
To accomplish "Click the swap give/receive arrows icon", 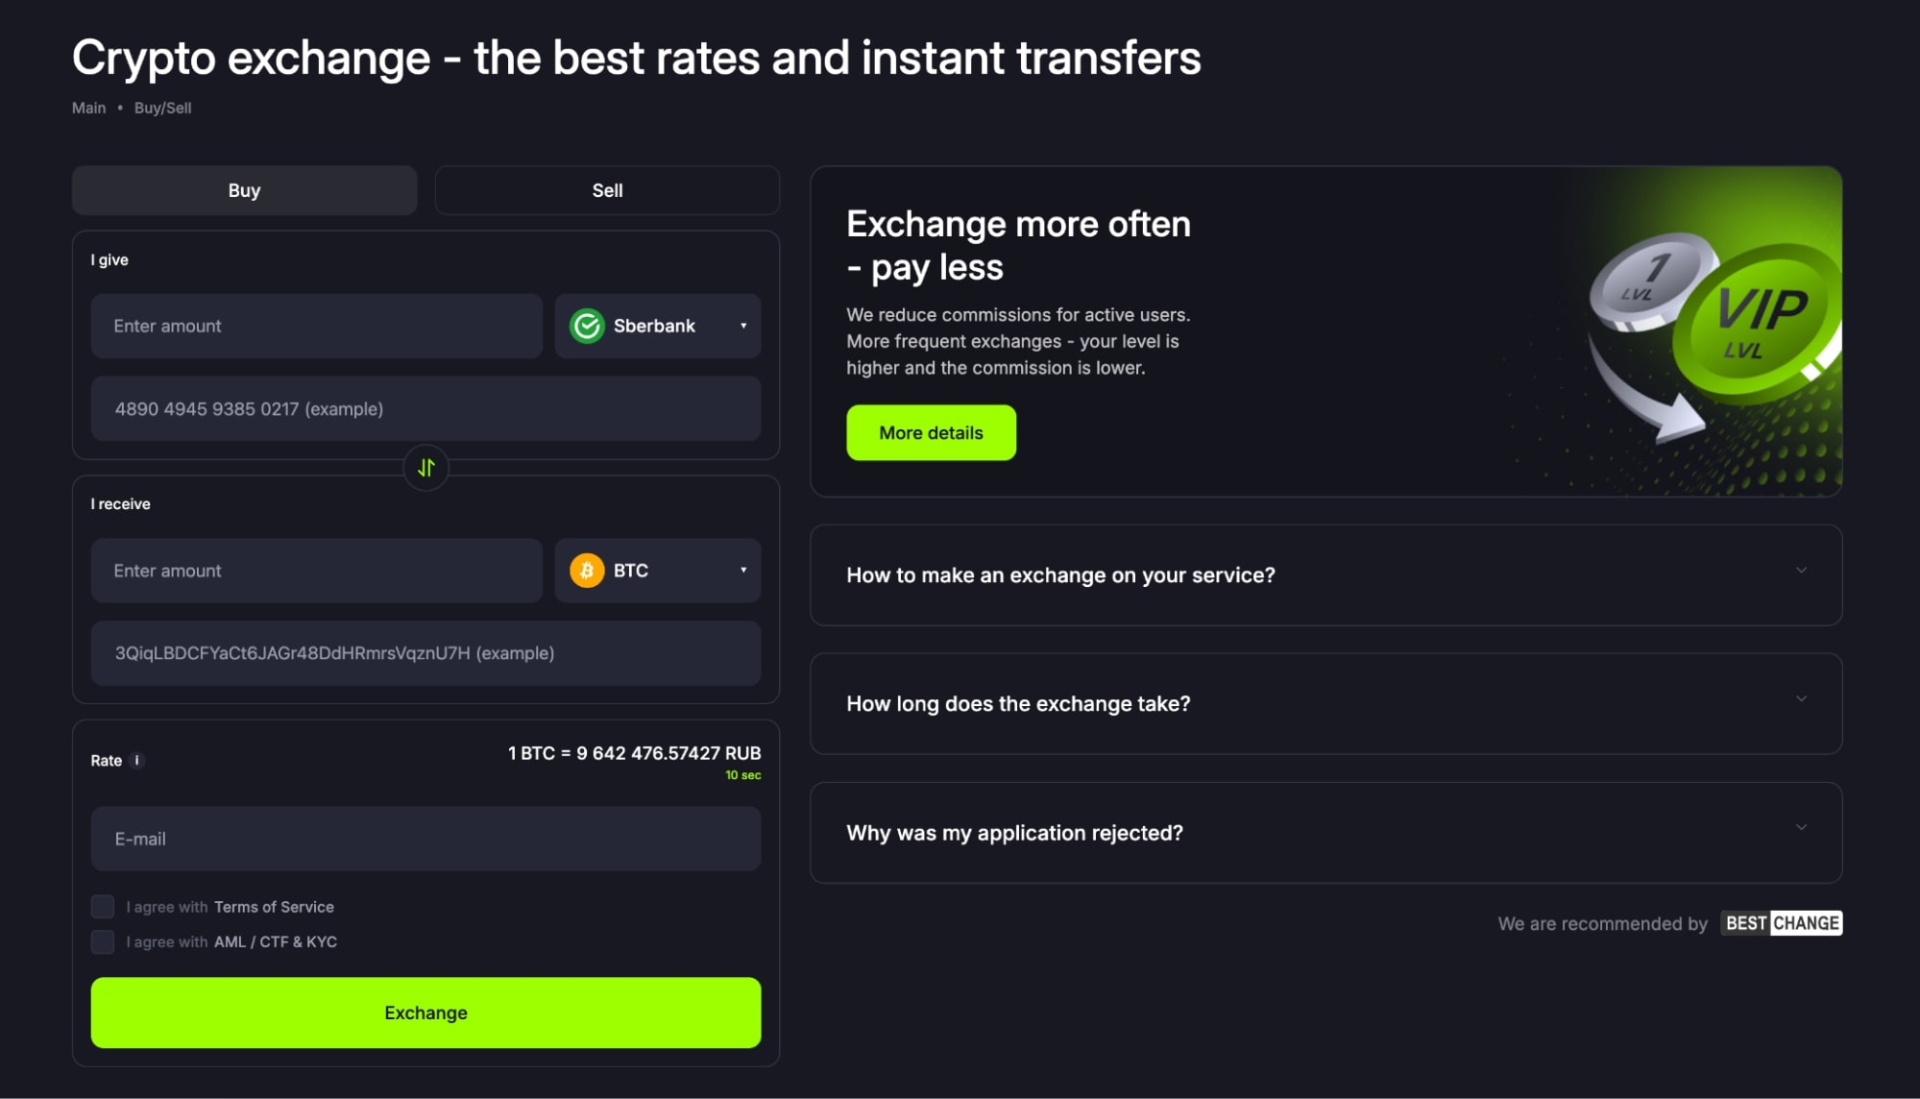I will pyautogui.click(x=426, y=468).
